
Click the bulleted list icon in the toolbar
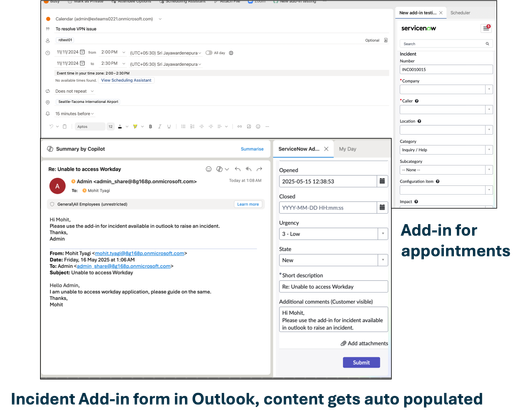pos(183,127)
